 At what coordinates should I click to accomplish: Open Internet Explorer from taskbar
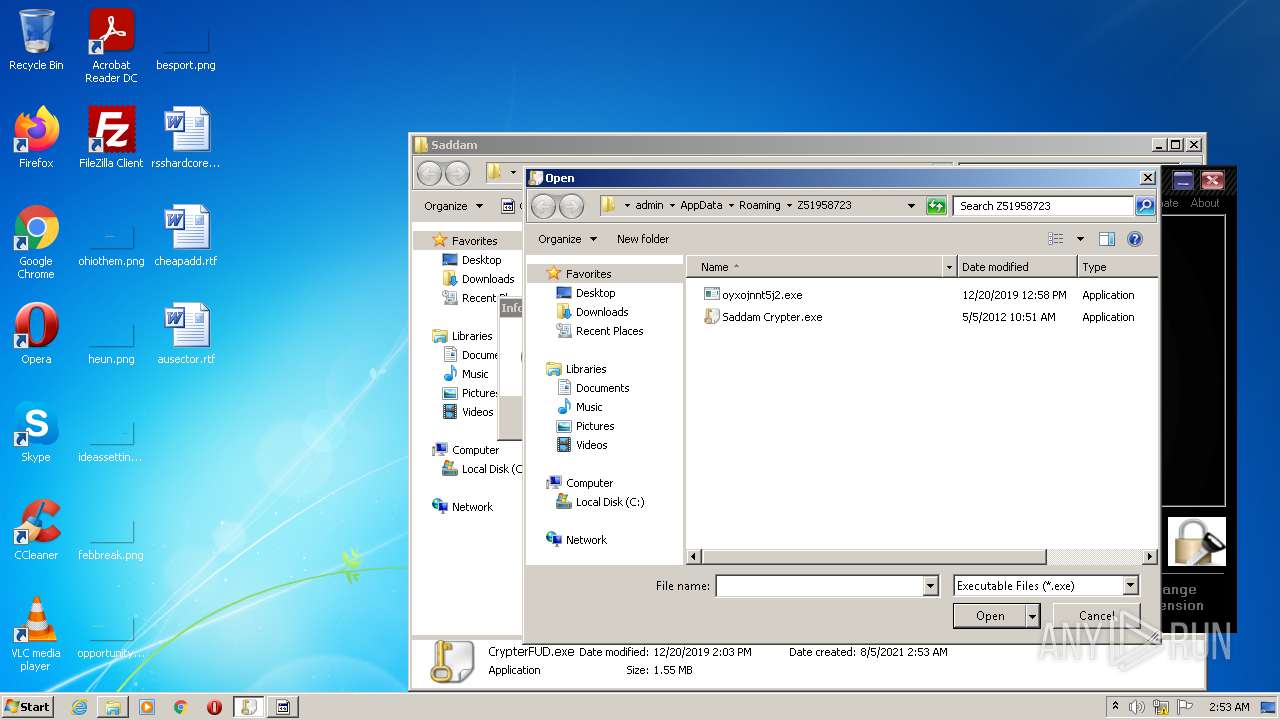point(79,707)
